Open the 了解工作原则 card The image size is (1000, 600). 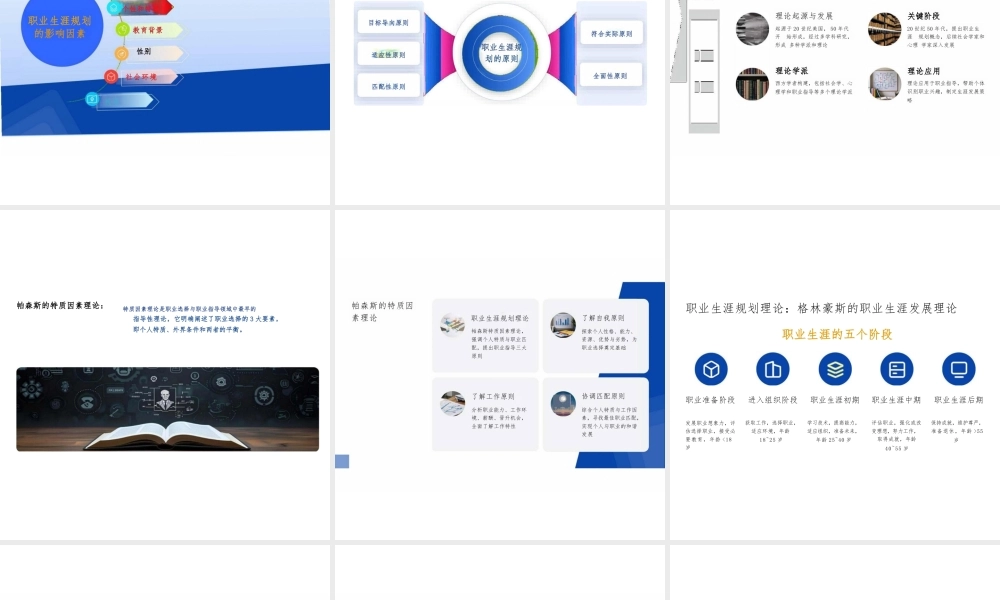pos(485,414)
